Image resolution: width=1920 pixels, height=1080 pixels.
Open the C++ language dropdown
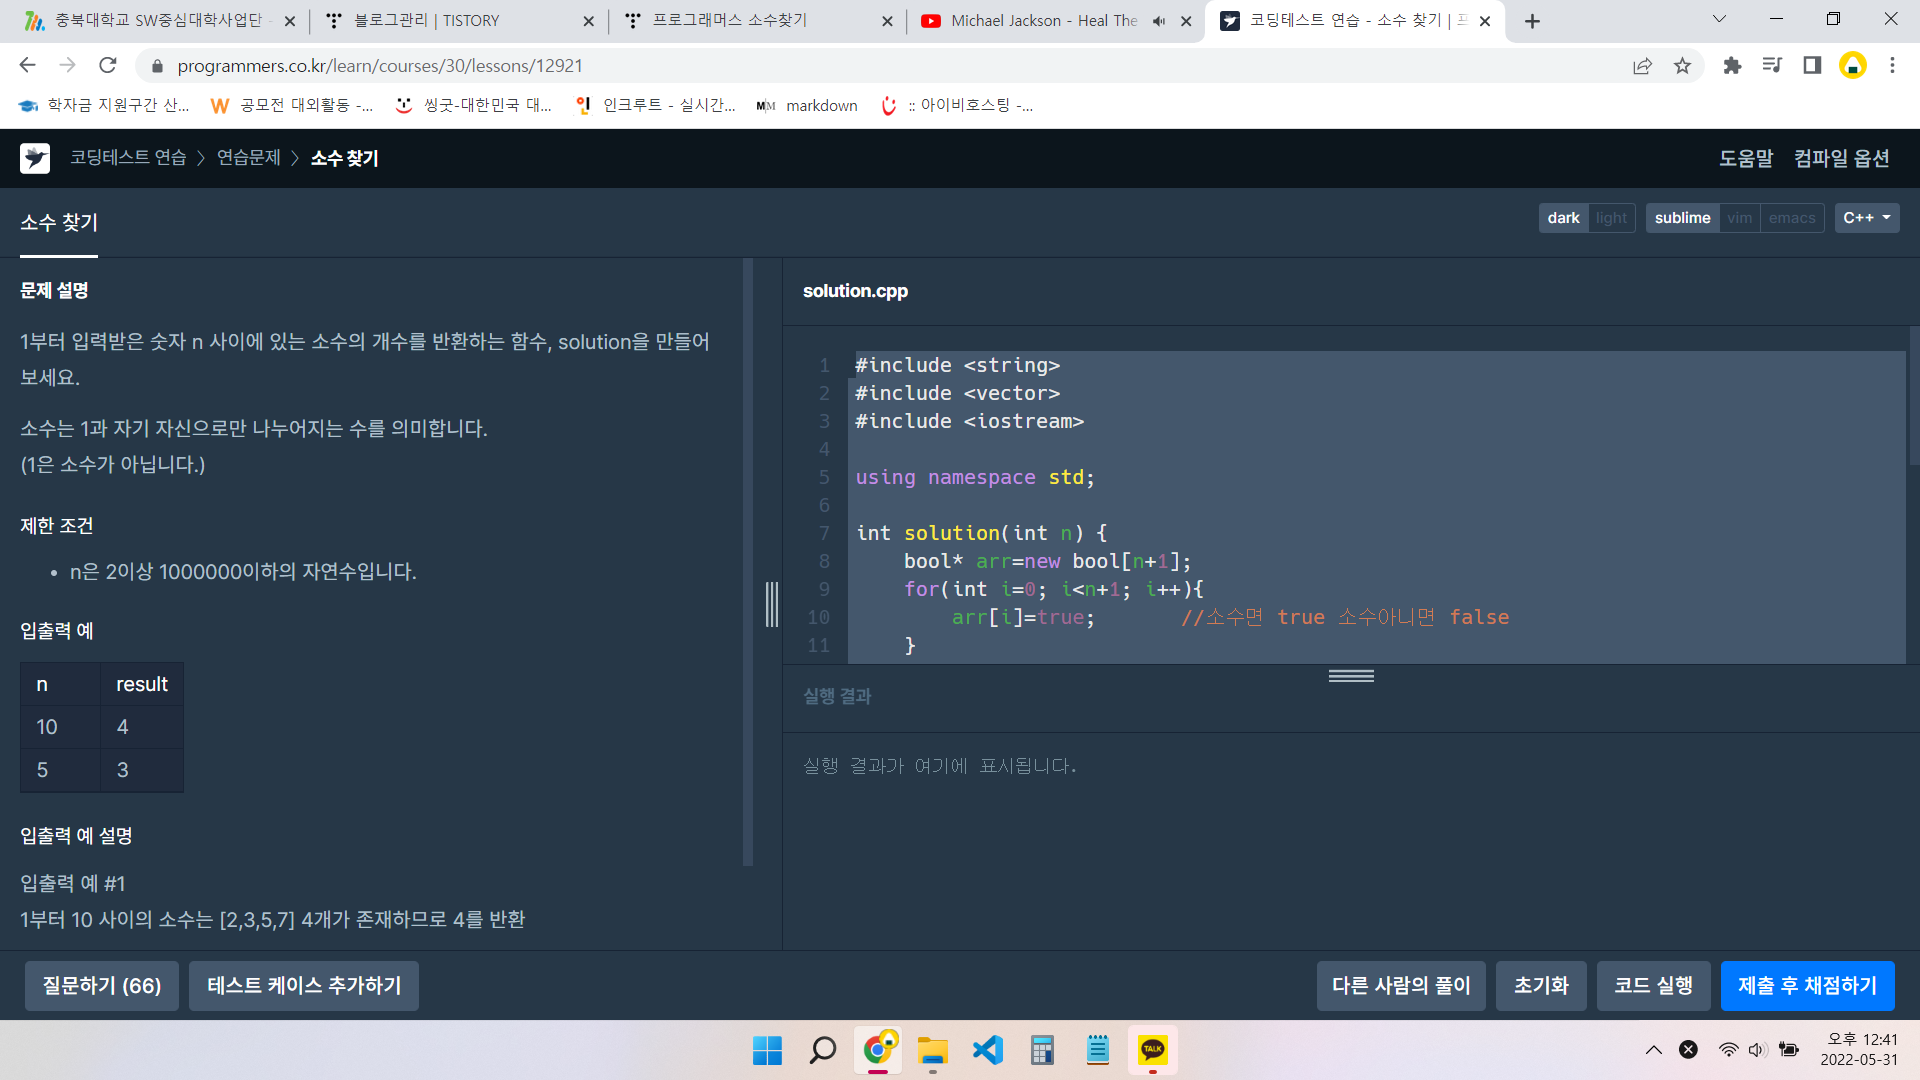(x=1866, y=218)
